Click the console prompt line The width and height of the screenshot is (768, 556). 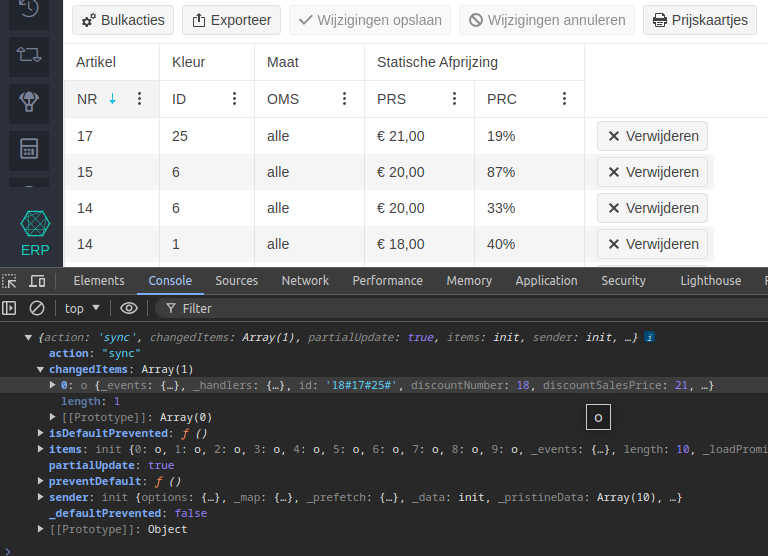(x=384, y=551)
